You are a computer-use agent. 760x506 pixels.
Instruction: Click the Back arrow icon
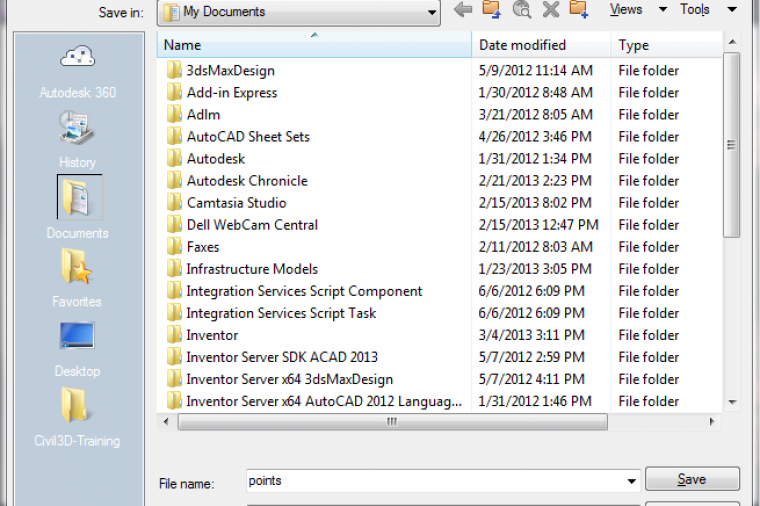point(462,10)
